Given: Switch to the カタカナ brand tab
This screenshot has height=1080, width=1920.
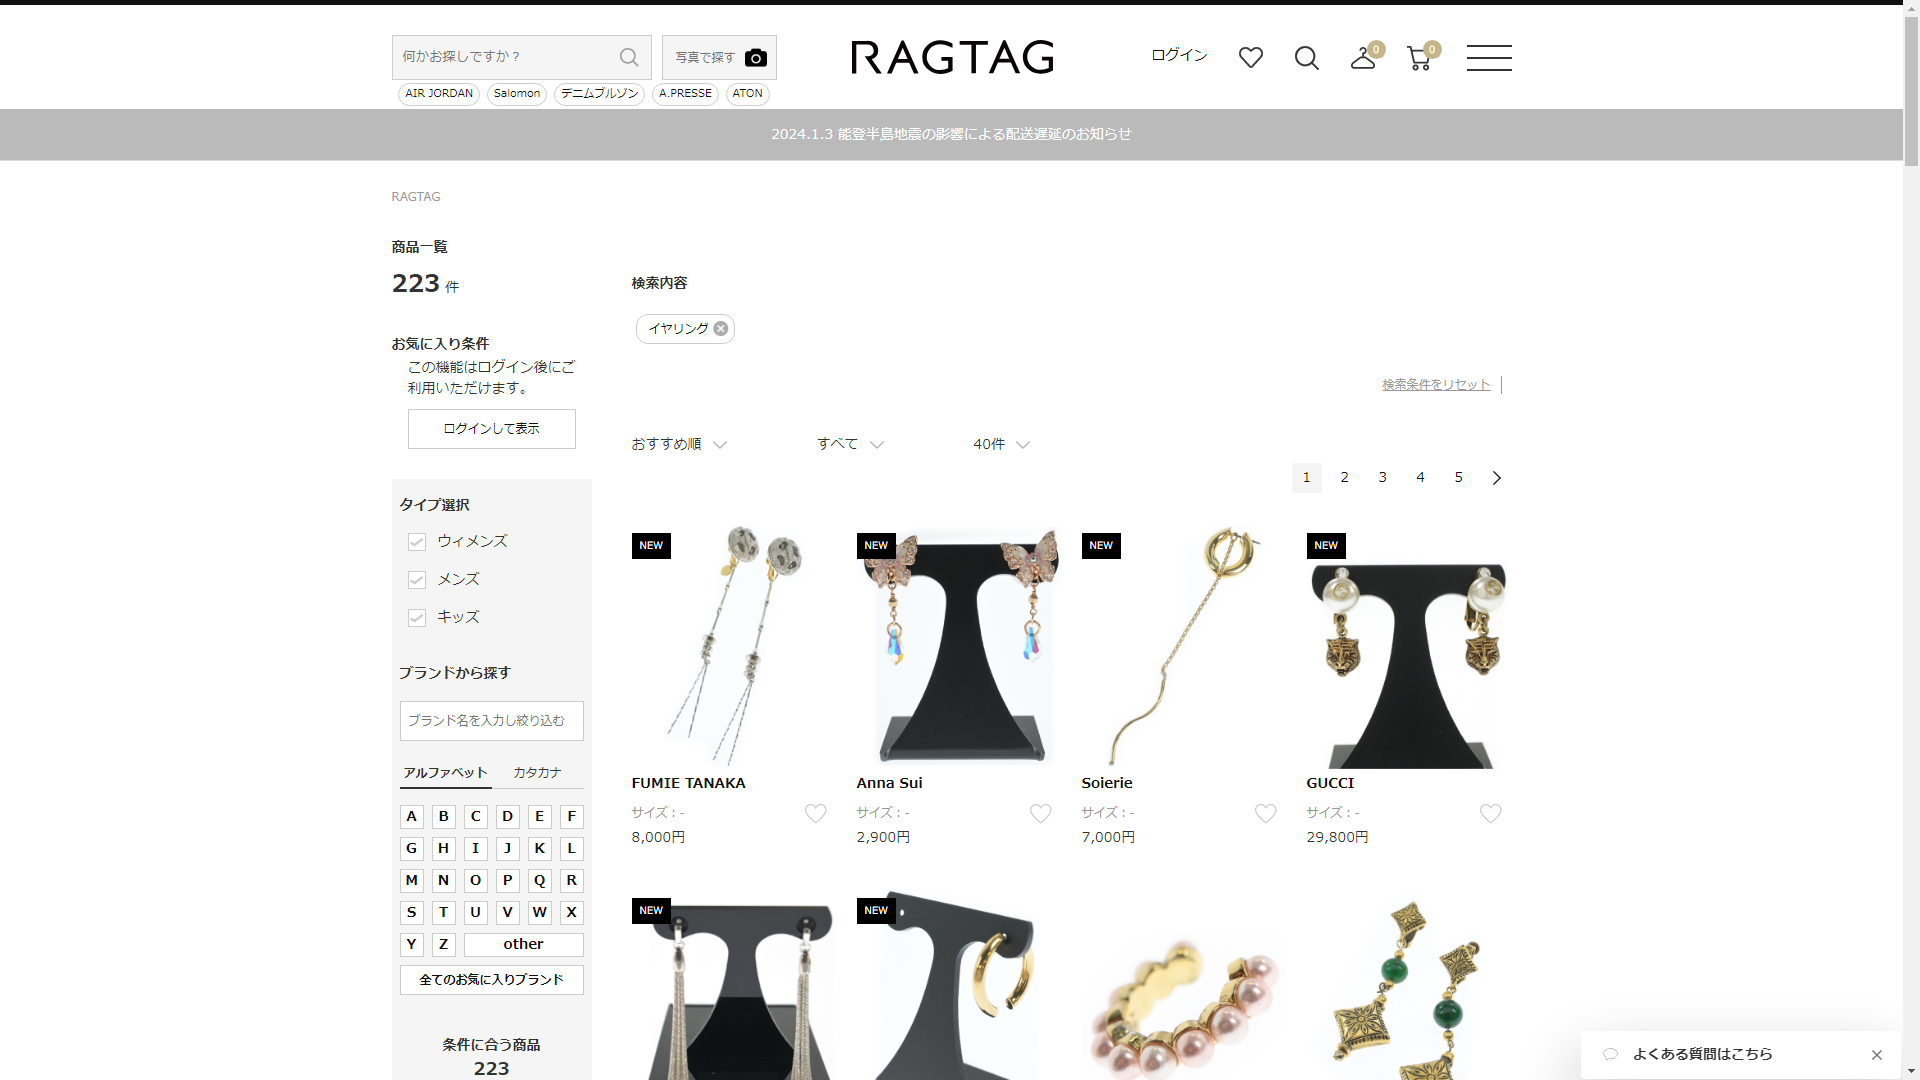Looking at the screenshot, I should click(537, 773).
